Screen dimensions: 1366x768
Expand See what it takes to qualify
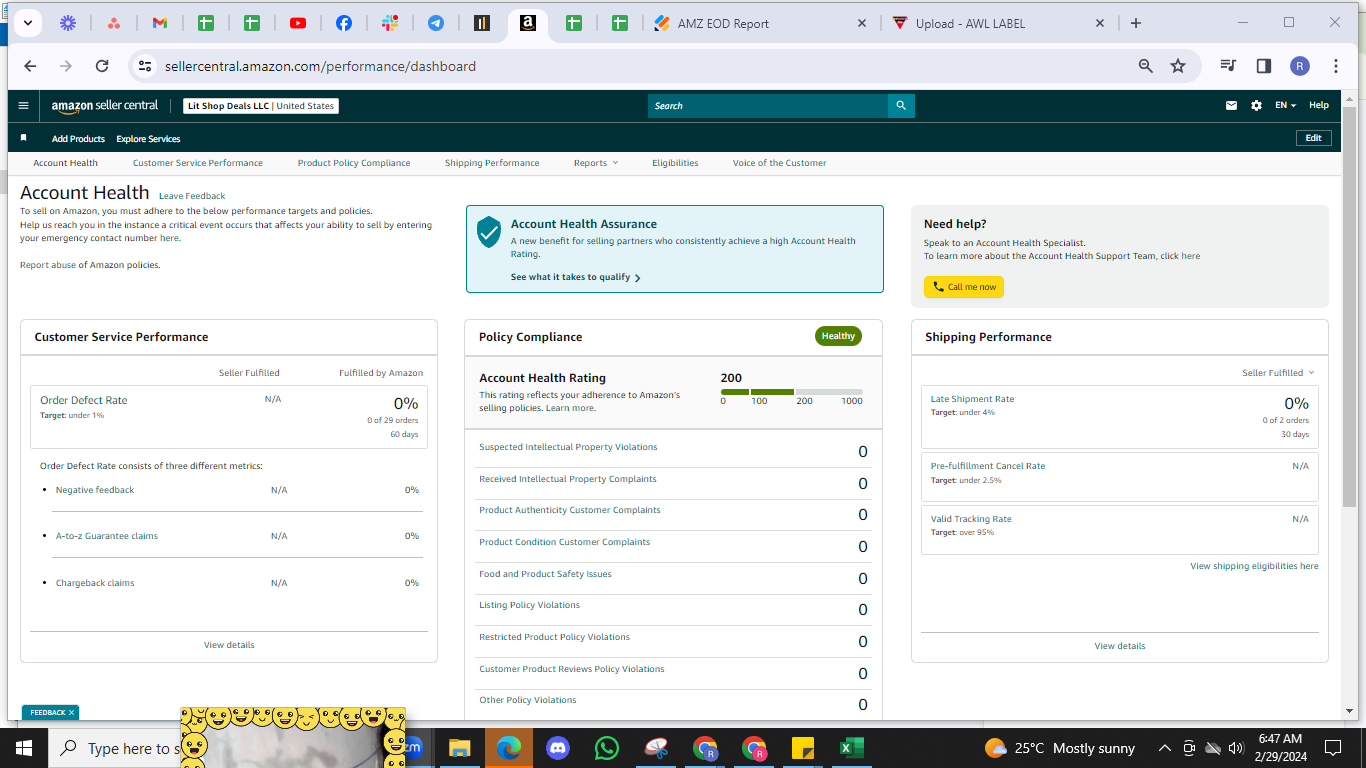pyautogui.click(x=575, y=277)
